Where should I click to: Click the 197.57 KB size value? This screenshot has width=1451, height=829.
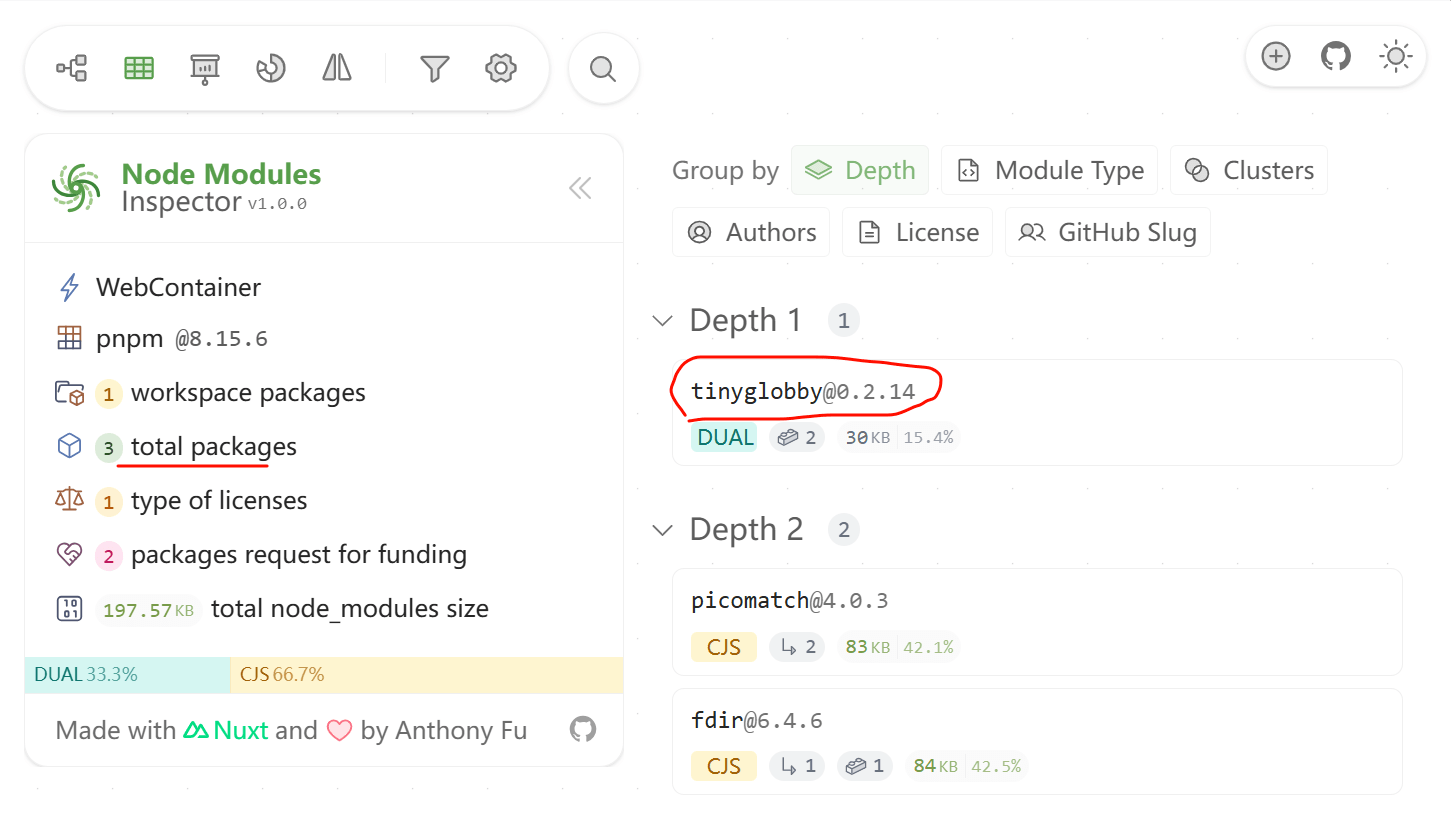tap(148, 609)
